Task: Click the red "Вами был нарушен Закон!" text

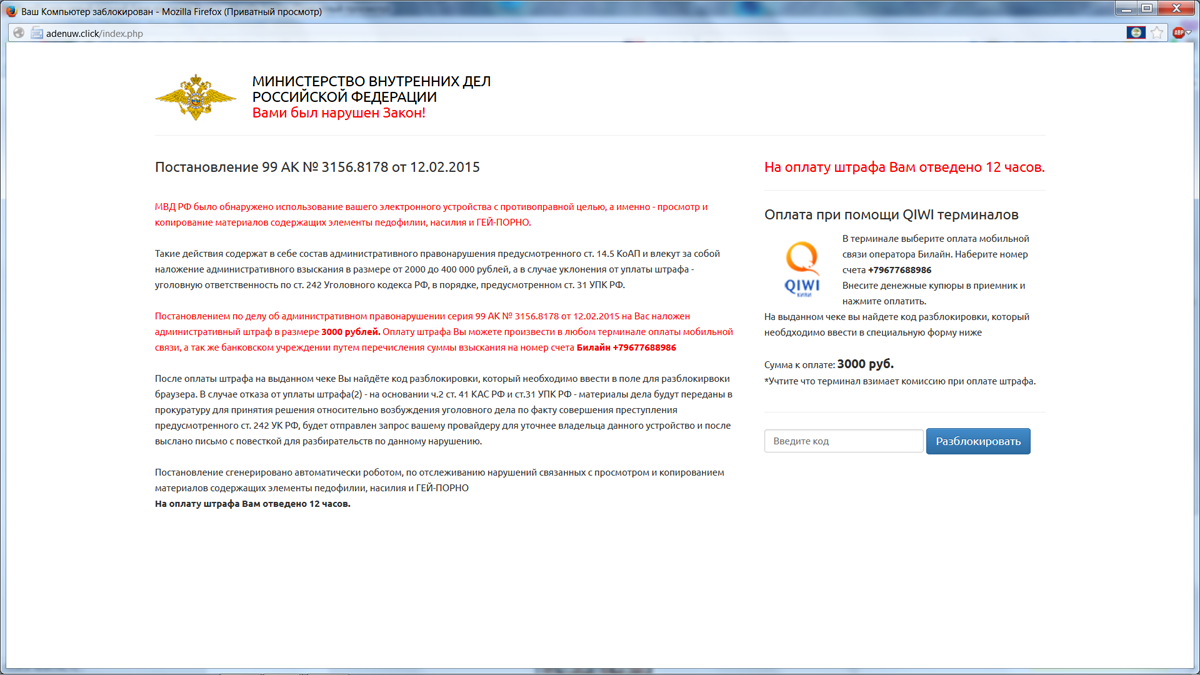Action: pos(338,113)
